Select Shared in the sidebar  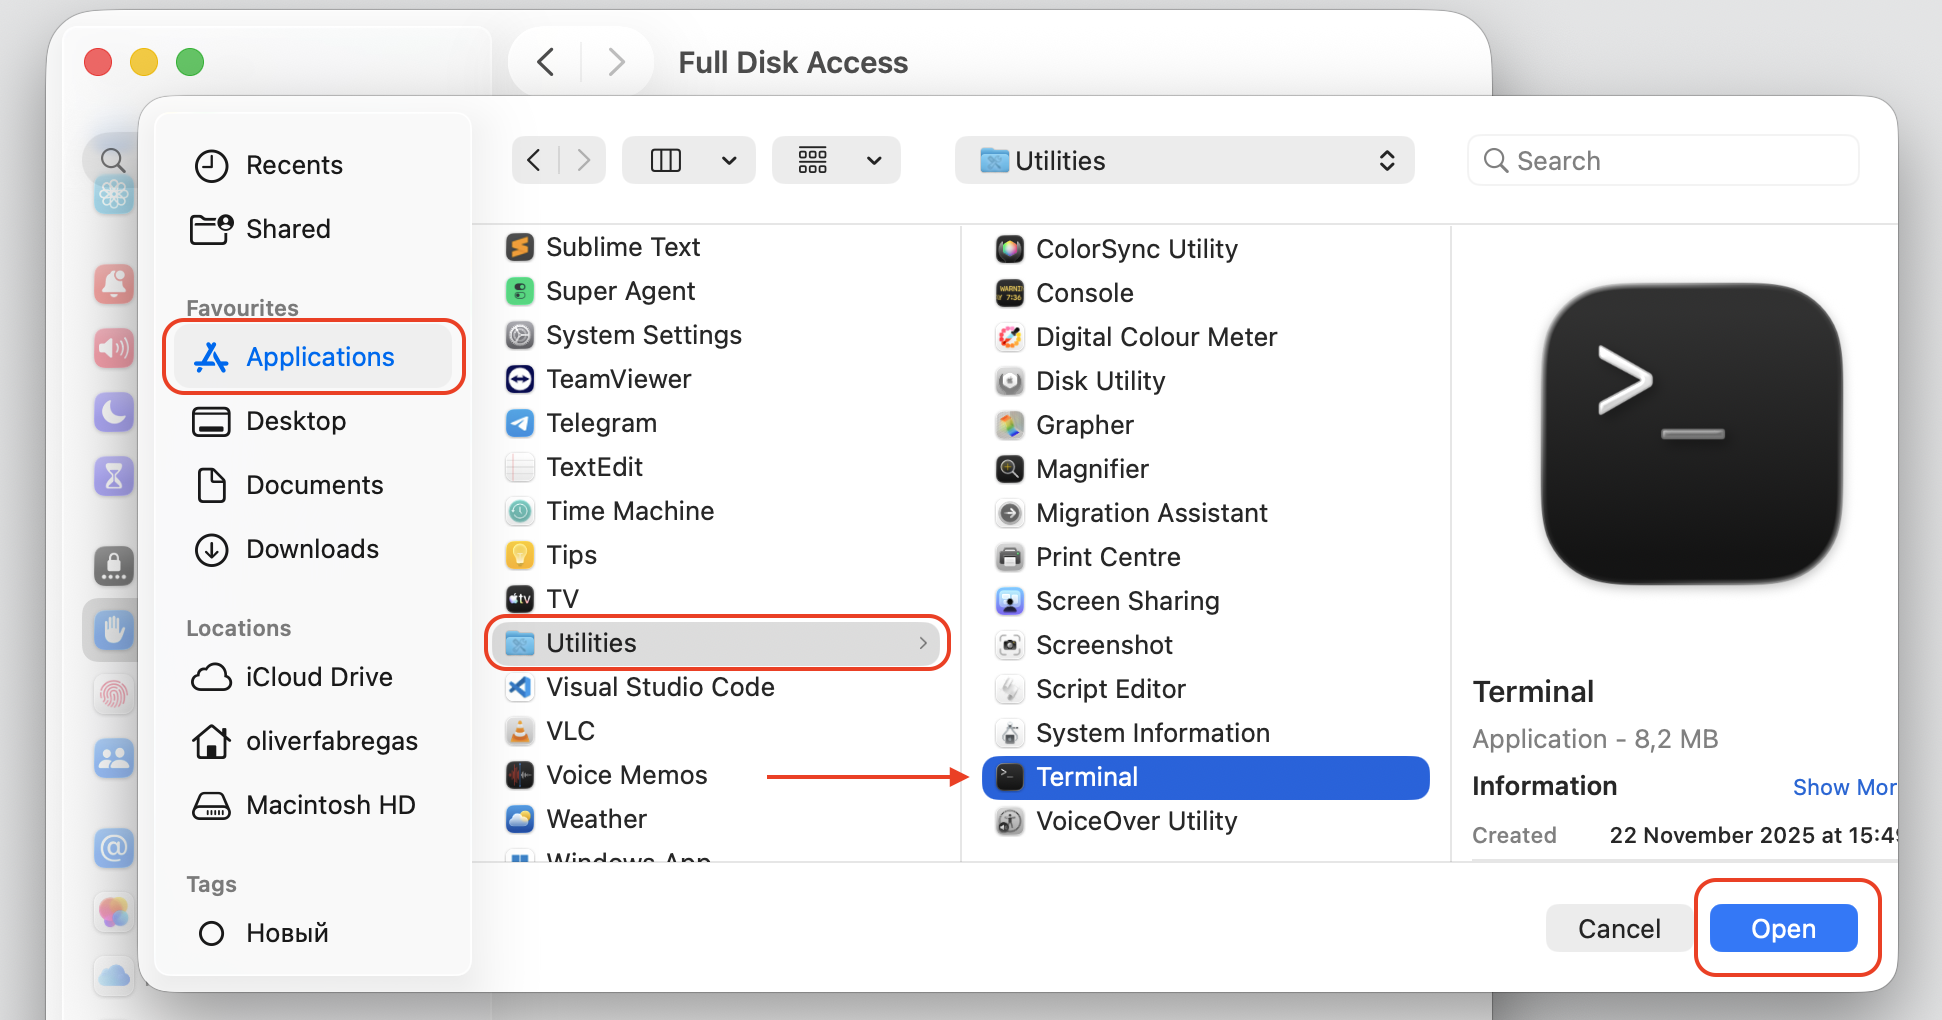pos(315,229)
